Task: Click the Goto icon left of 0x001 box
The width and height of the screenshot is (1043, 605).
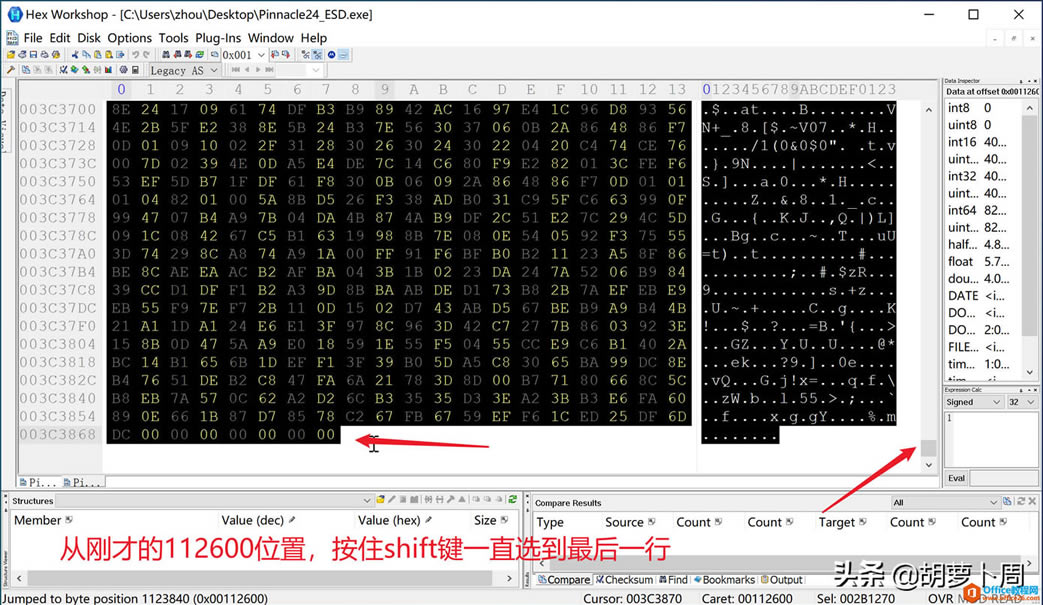Action: (214, 55)
